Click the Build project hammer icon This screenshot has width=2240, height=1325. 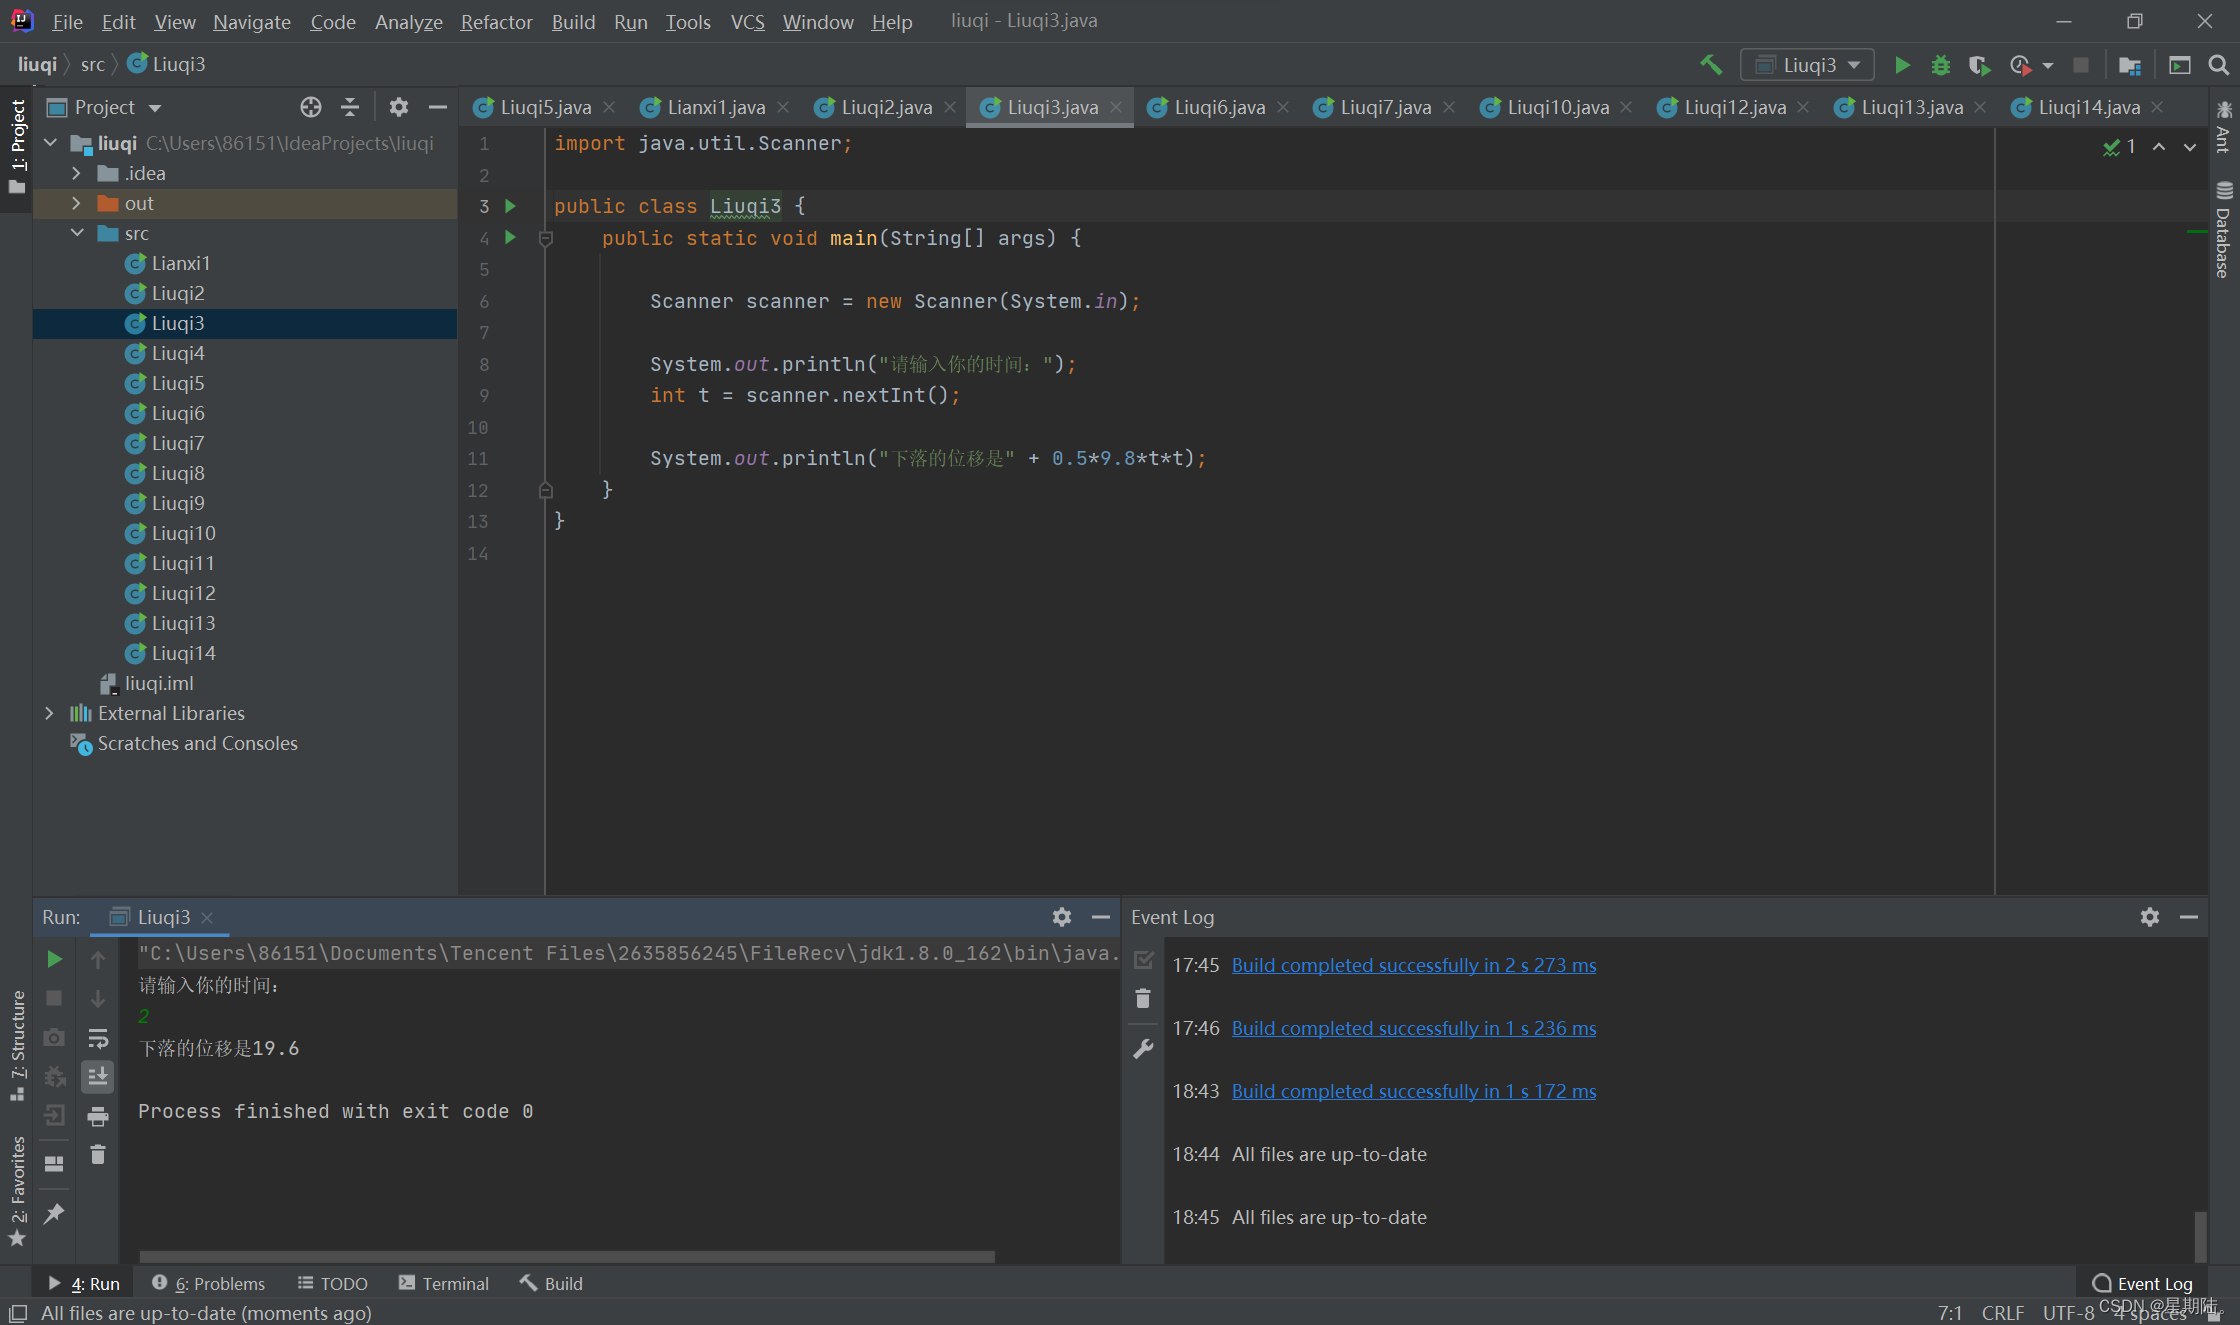click(x=1711, y=65)
